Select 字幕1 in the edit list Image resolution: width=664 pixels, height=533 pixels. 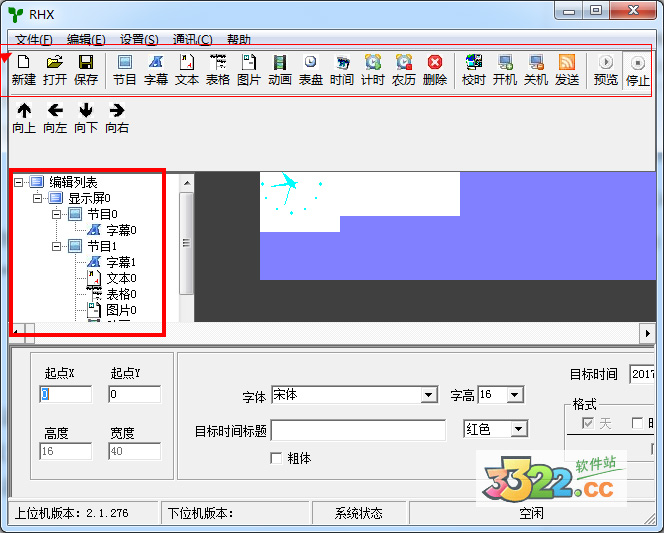[121, 262]
